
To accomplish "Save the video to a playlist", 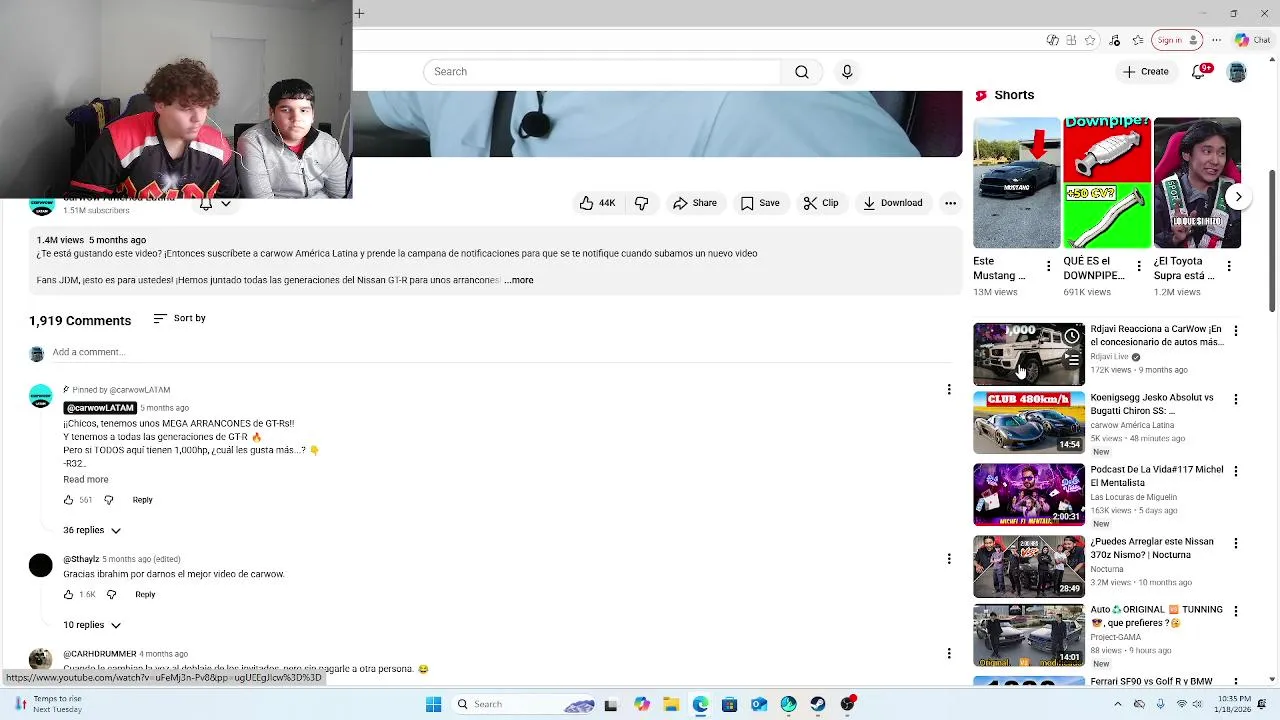I will tap(759, 203).
